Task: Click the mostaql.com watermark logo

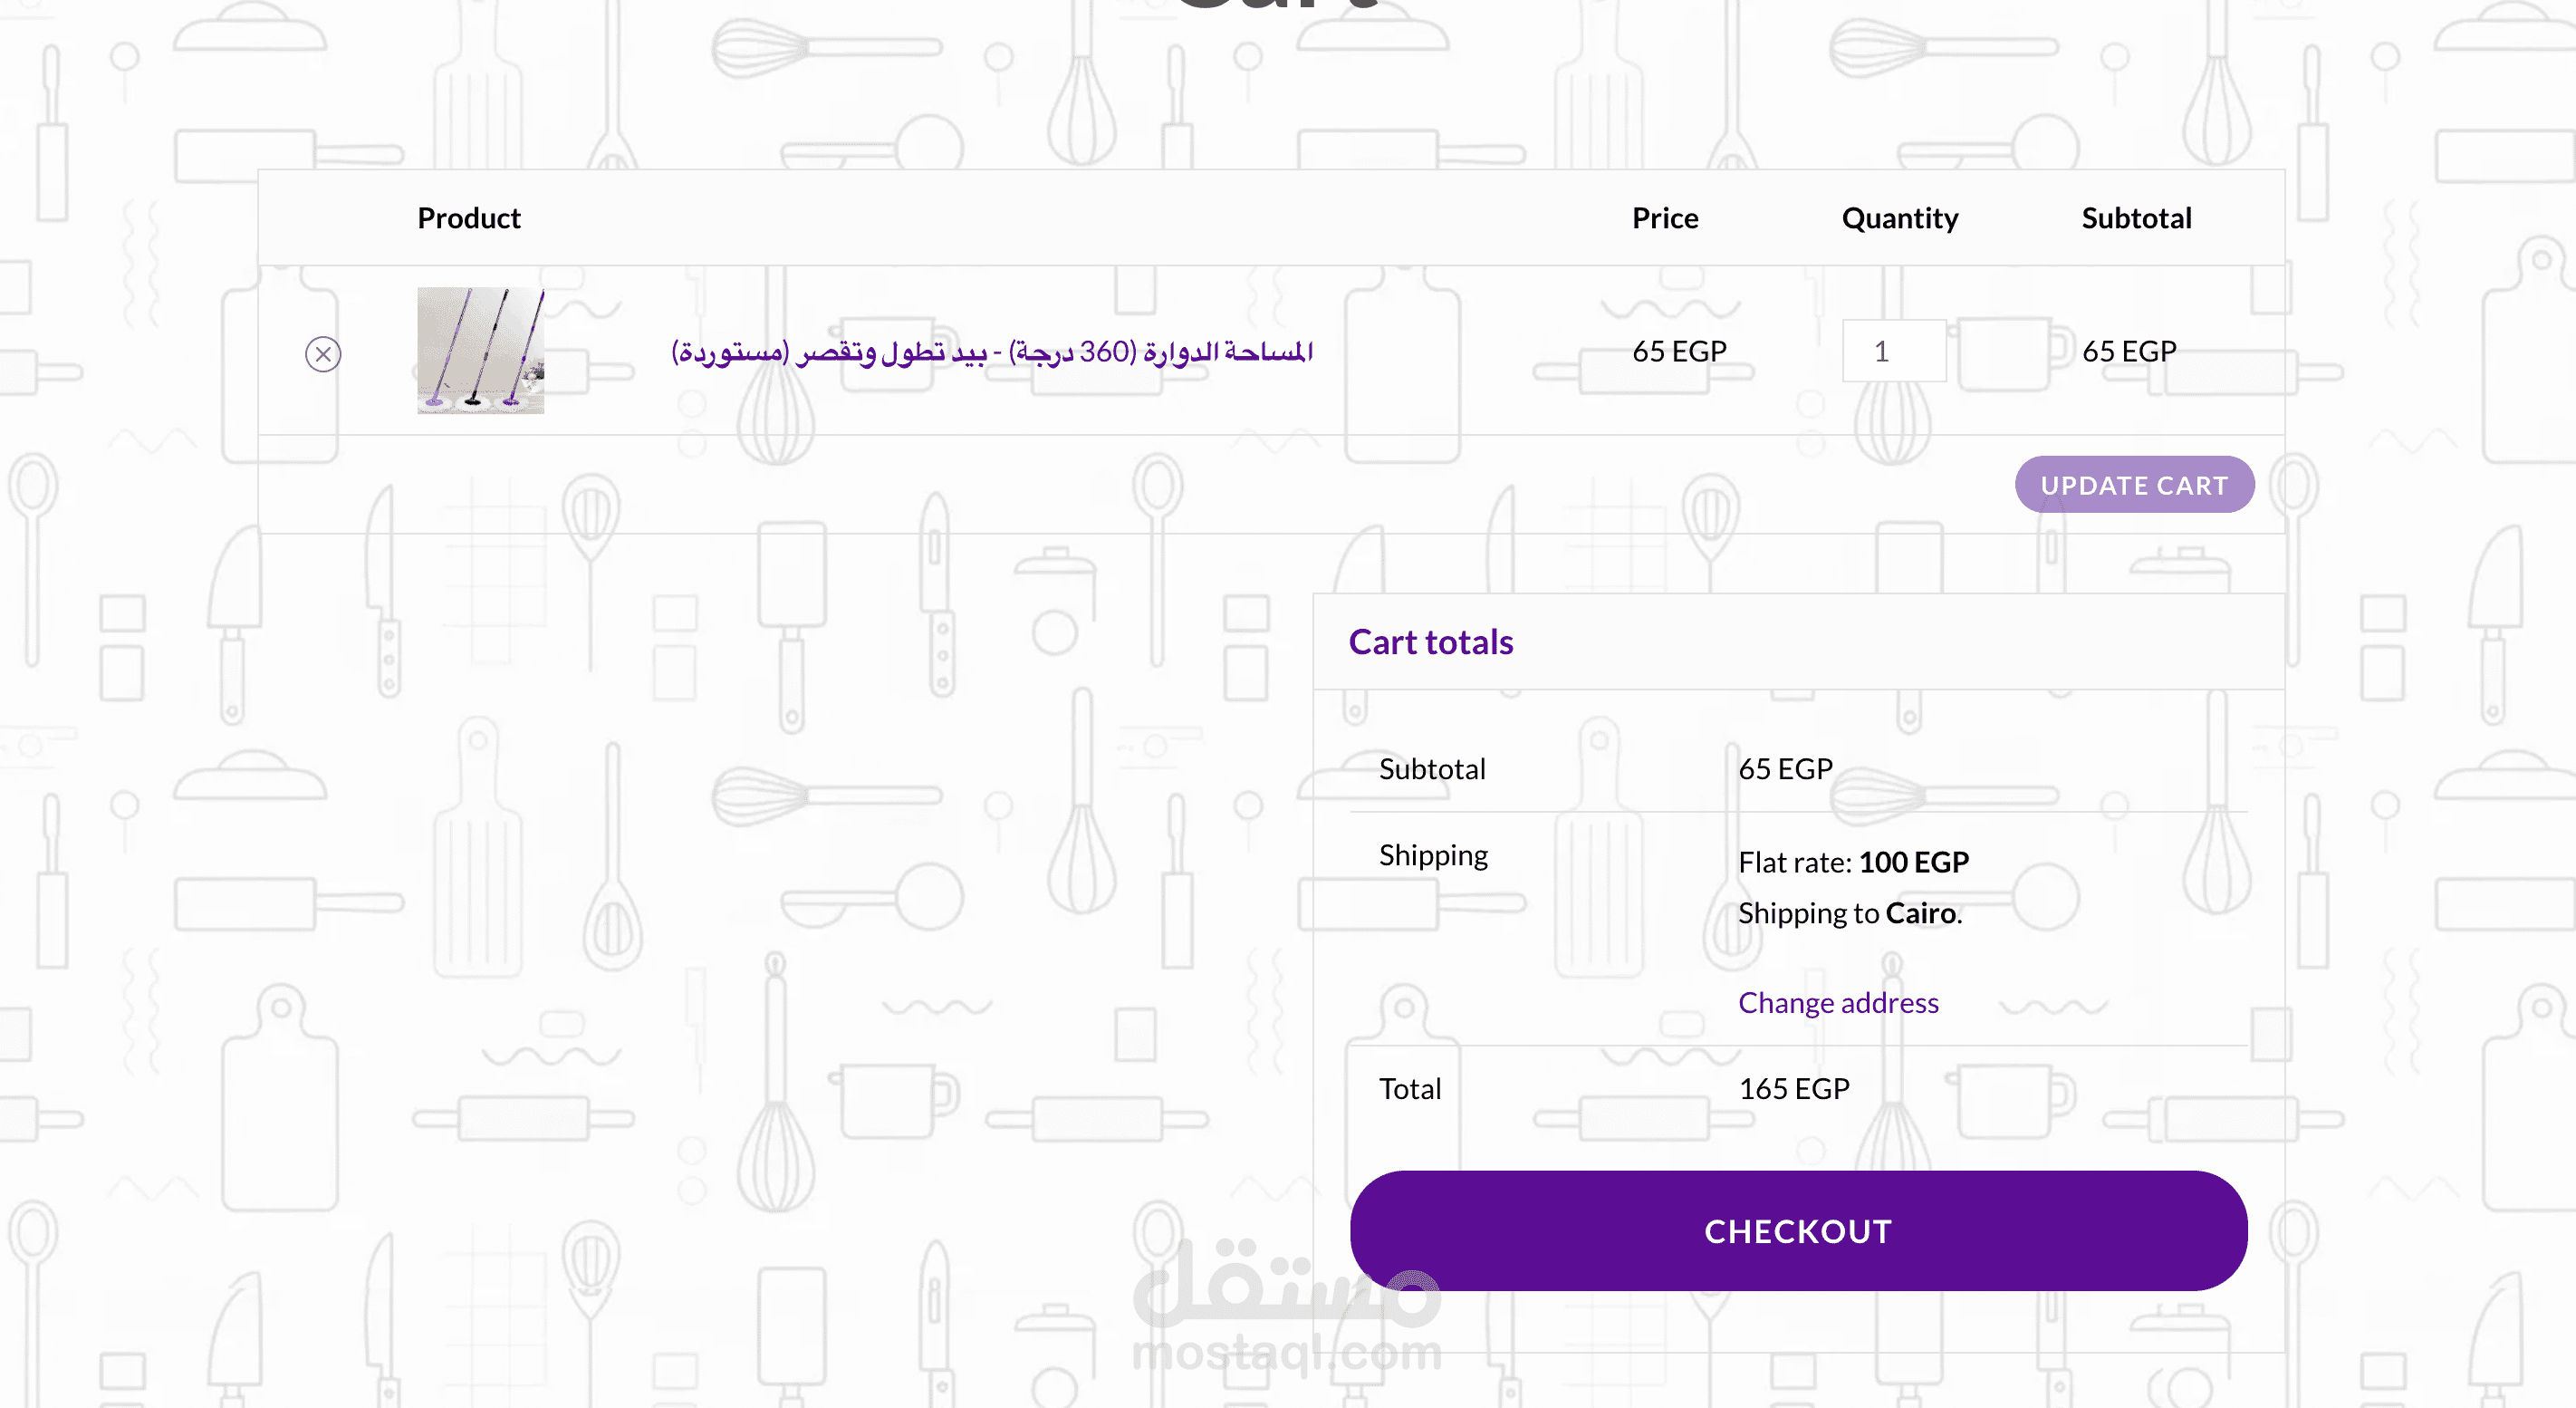Action: [x=1287, y=1310]
